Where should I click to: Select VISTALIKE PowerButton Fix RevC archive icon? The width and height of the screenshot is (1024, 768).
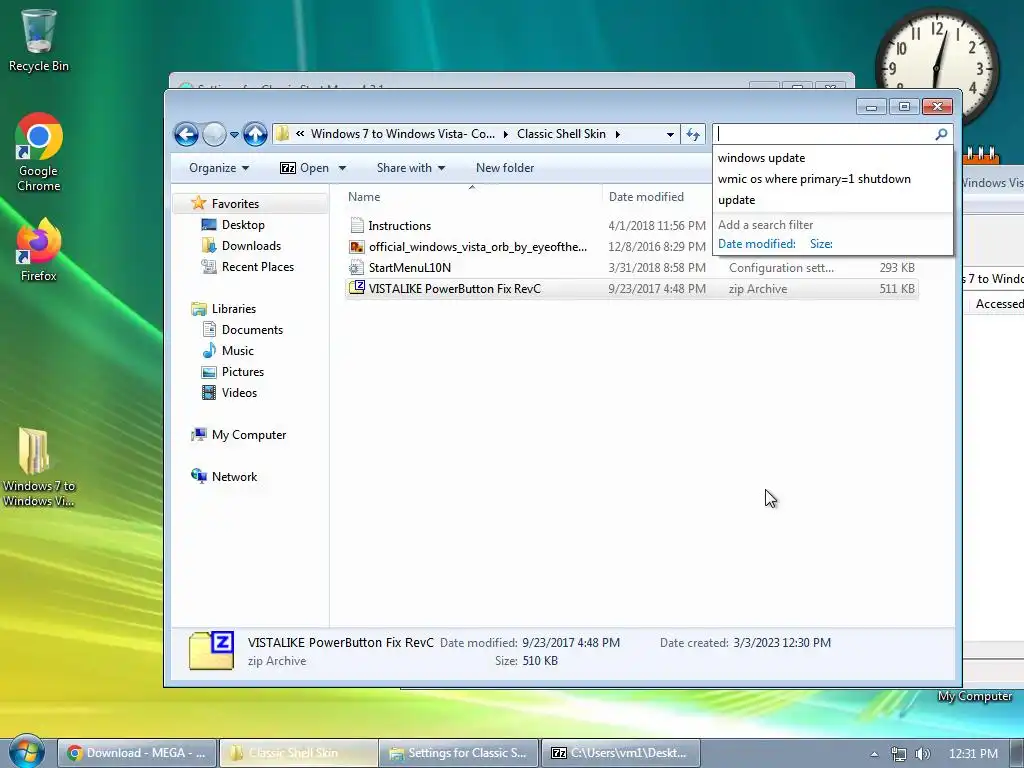click(357, 288)
